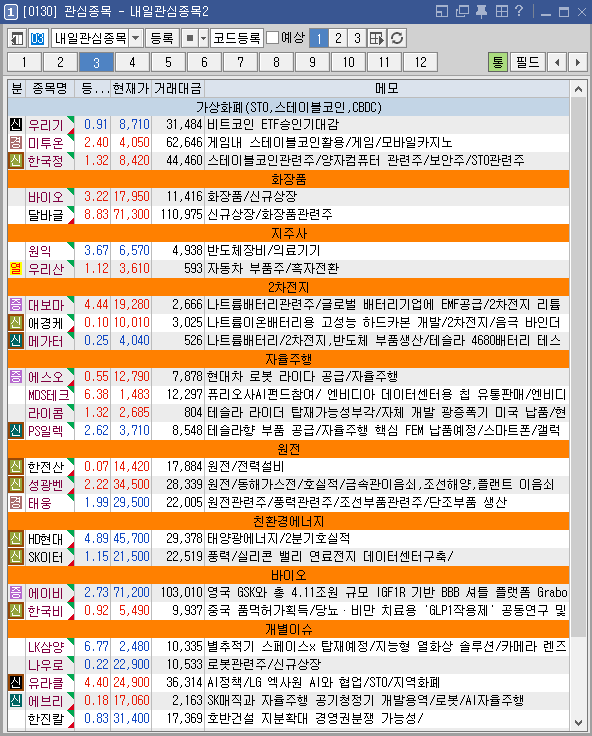Click the 메모 column header

click(387, 88)
